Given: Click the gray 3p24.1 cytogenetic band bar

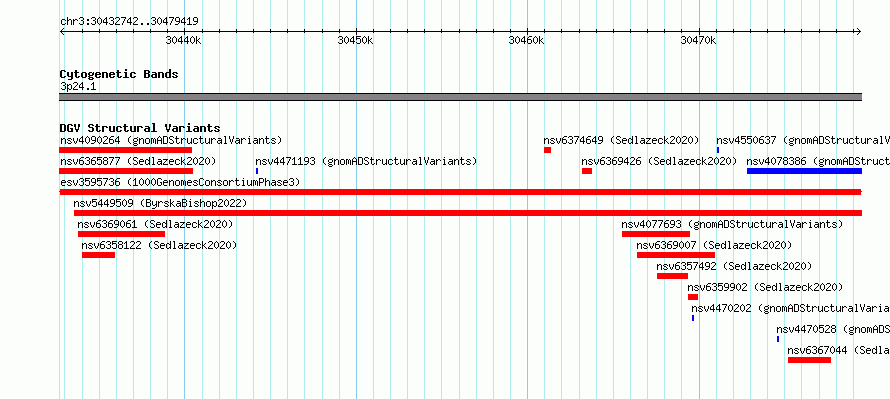Looking at the screenshot, I should tap(460, 97).
